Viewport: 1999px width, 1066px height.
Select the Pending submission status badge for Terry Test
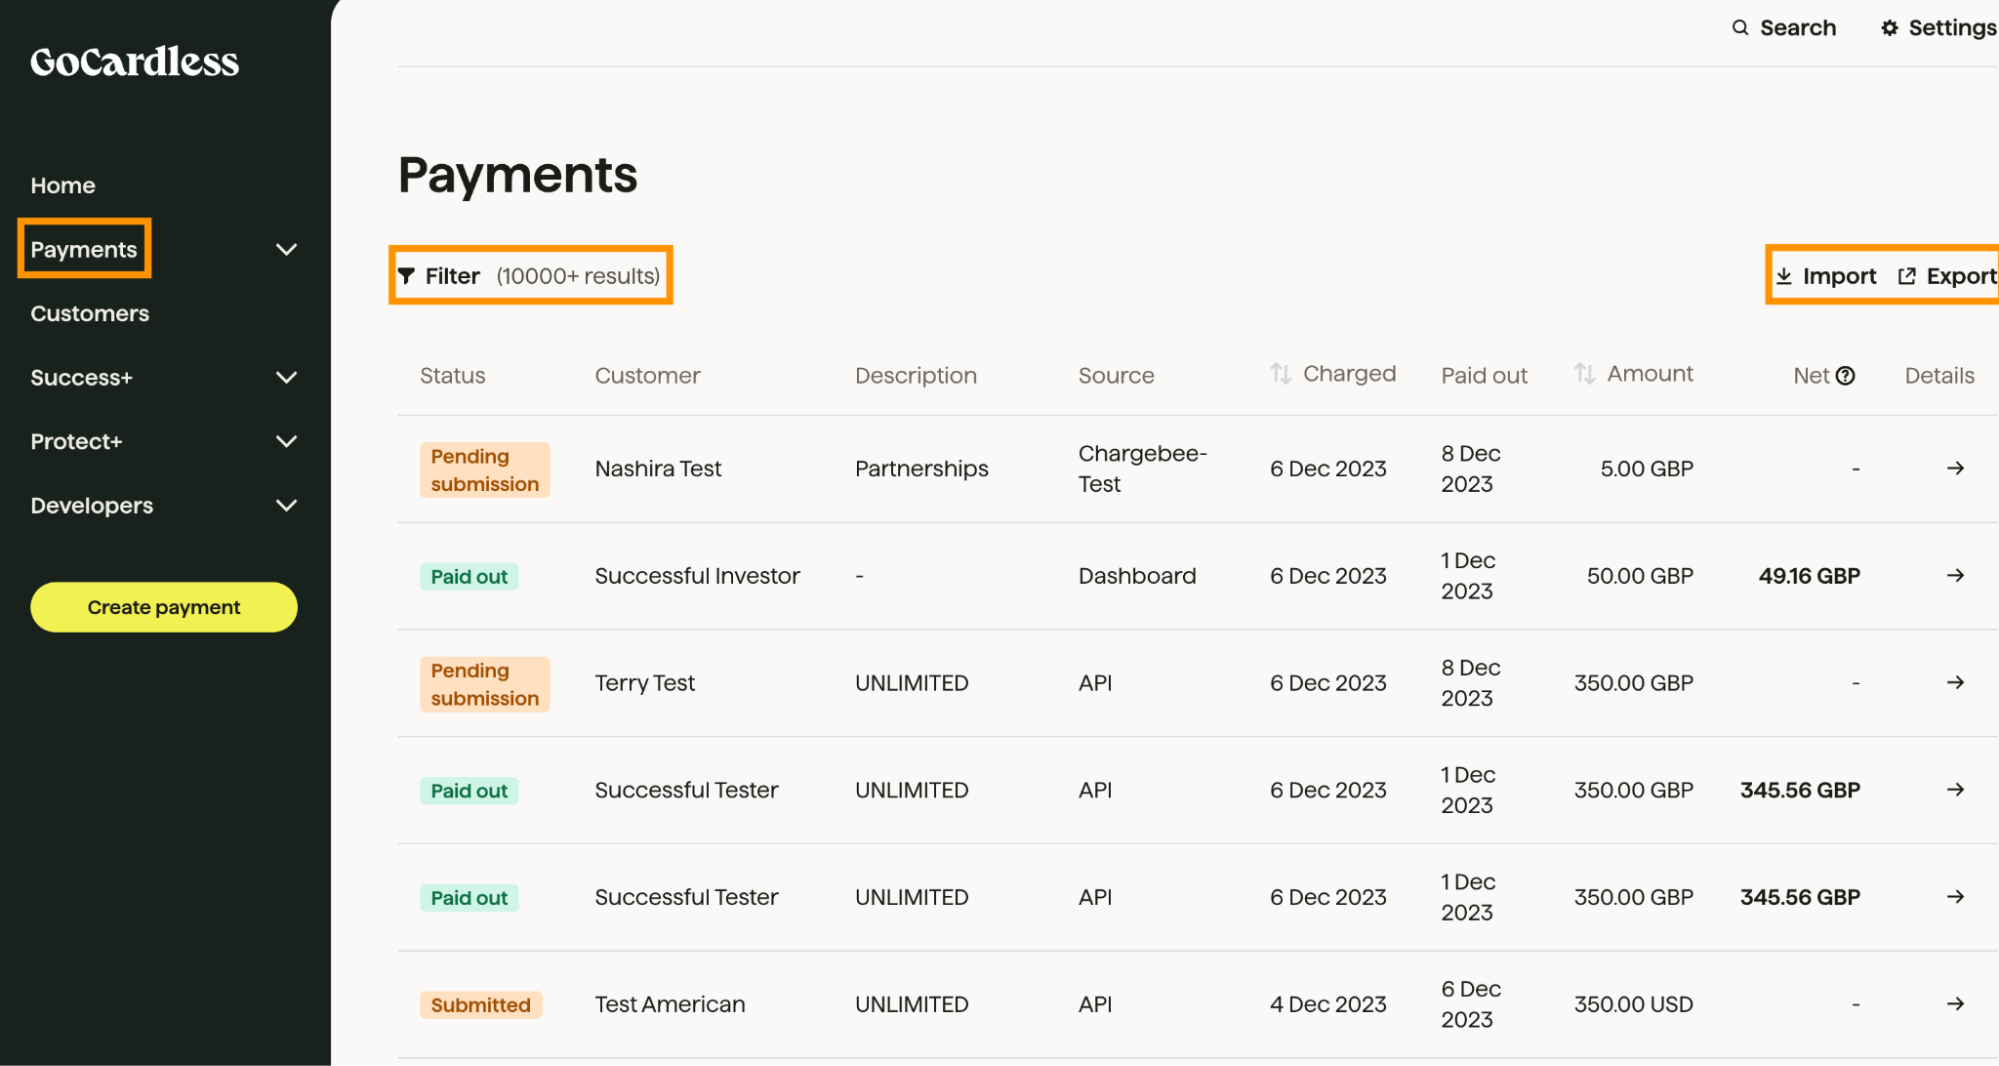485,684
